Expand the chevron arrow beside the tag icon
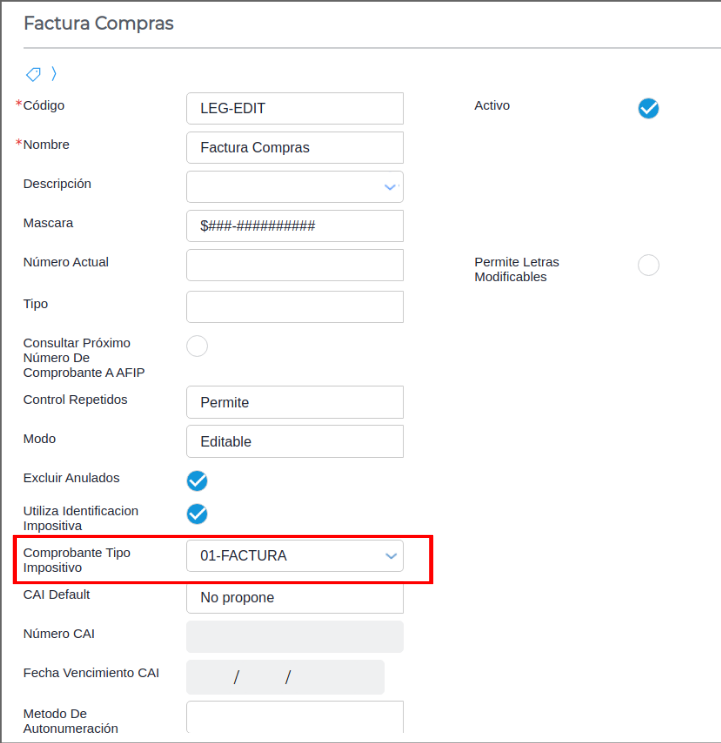The image size is (721, 743). [x=54, y=74]
